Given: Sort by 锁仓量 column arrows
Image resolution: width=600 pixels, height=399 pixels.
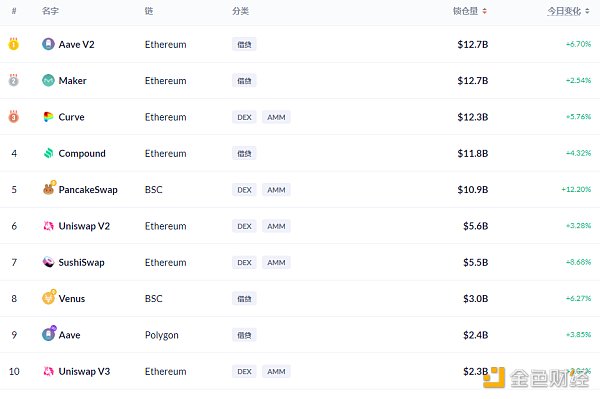Looking at the screenshot, I should point(484,11).
